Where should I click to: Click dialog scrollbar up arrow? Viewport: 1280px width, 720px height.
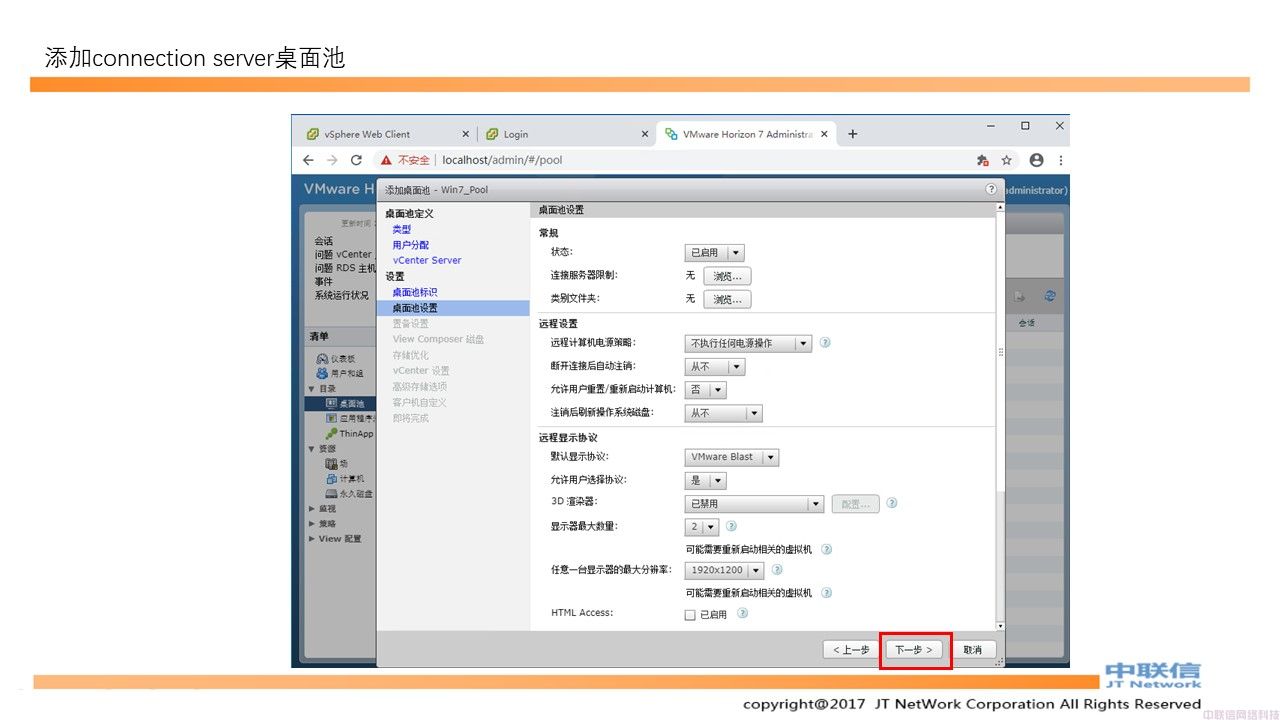(x=1000, y=208)
